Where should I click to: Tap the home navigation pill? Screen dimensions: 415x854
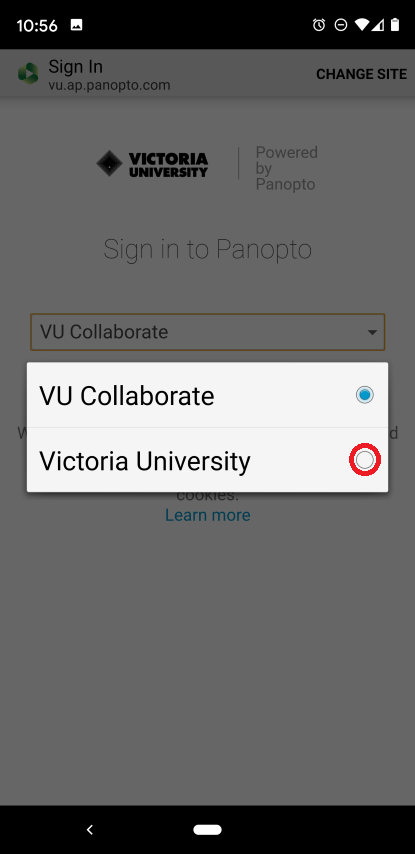click(x=208, y=829)
